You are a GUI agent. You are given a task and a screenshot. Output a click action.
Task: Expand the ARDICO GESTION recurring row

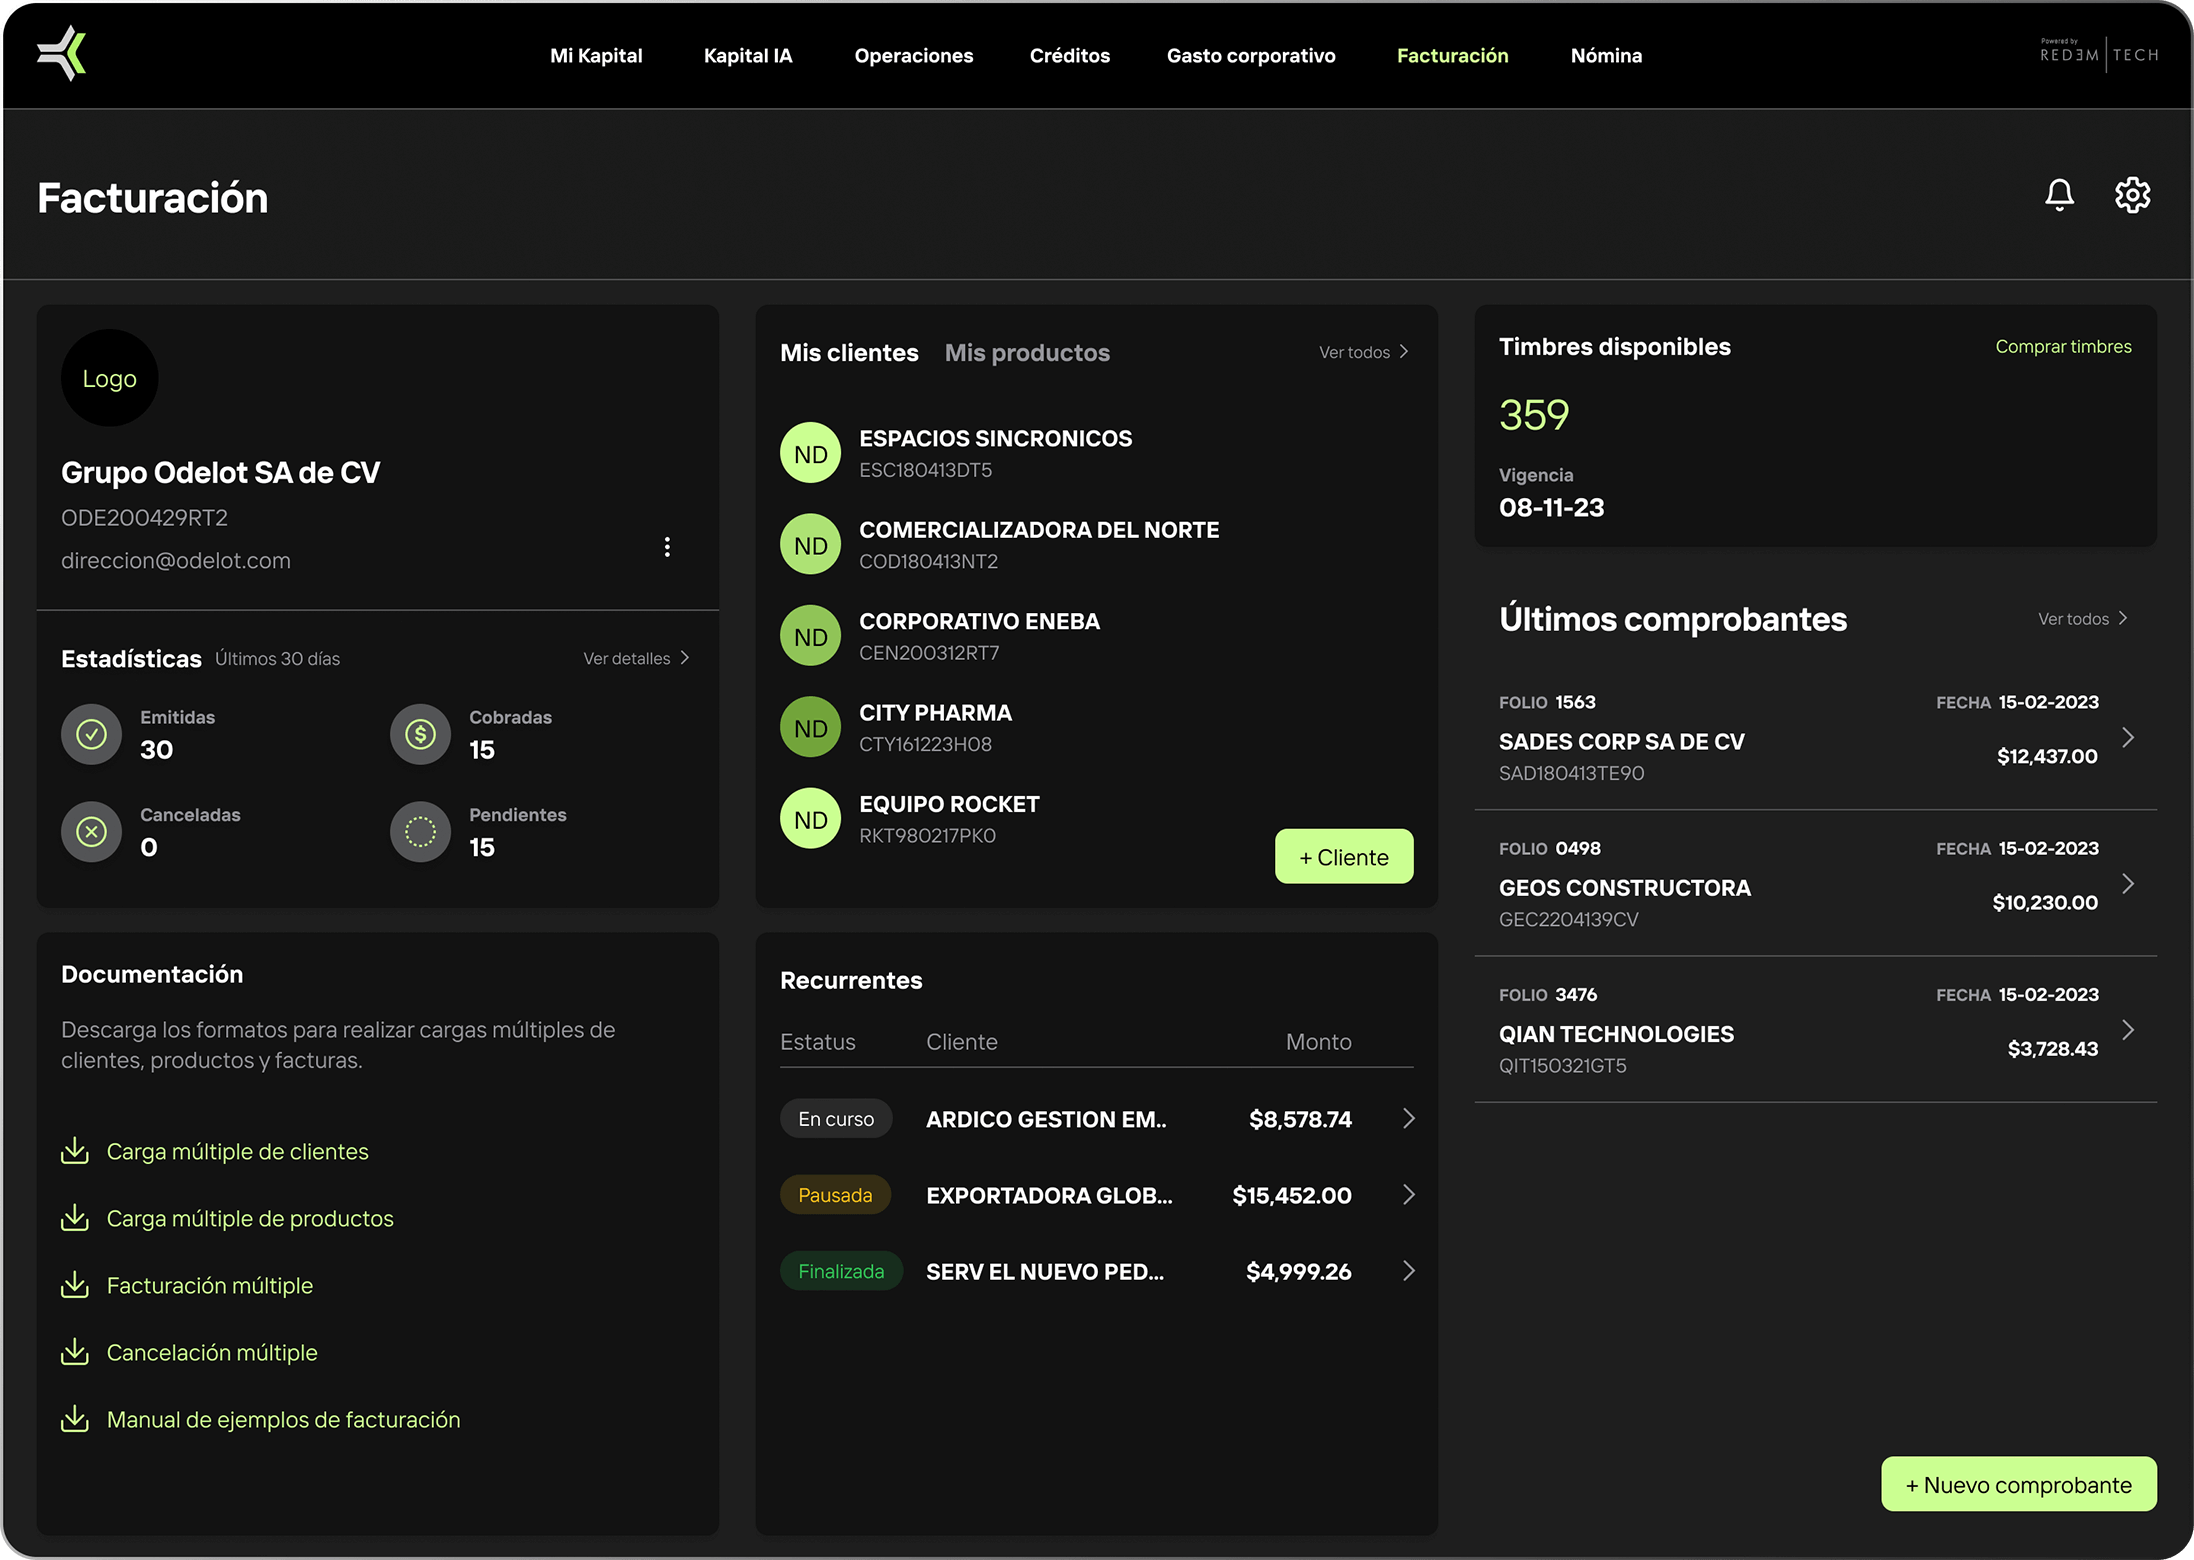click(x=1408, y=1119)
